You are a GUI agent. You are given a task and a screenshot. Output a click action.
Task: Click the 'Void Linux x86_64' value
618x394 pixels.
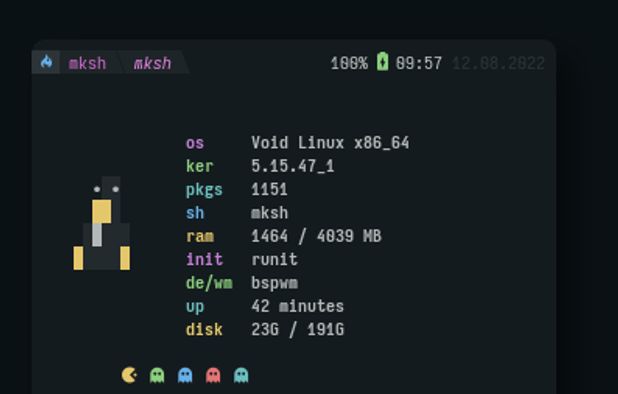click(330, 143)
